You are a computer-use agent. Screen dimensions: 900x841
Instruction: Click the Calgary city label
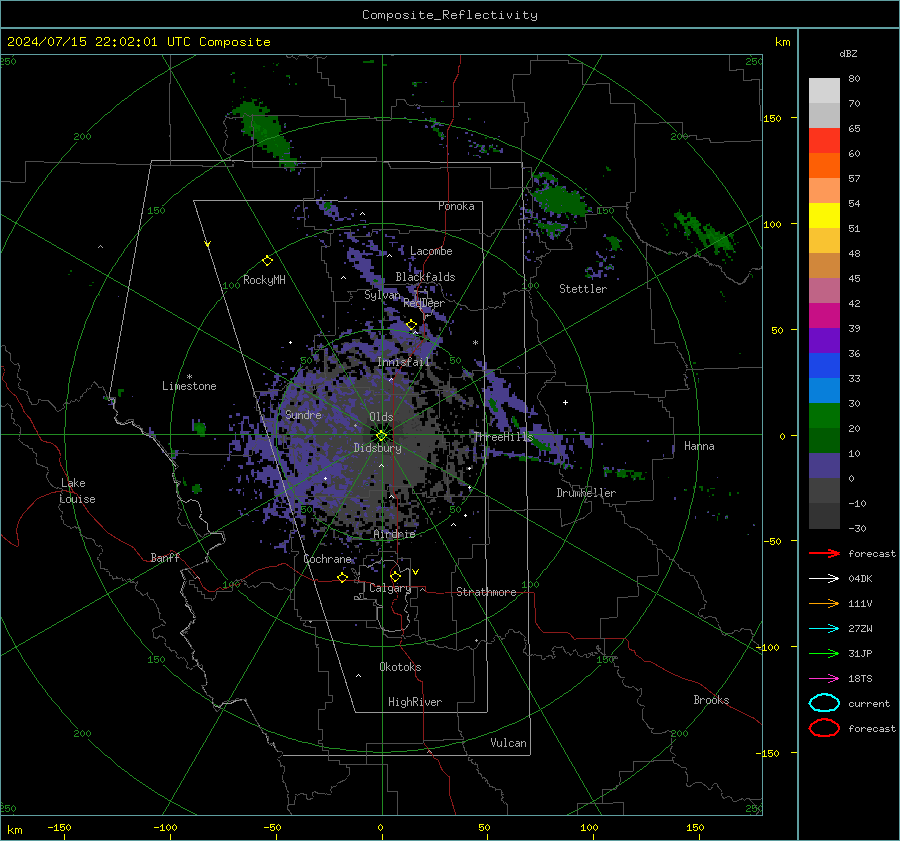[x=390, y=588]
